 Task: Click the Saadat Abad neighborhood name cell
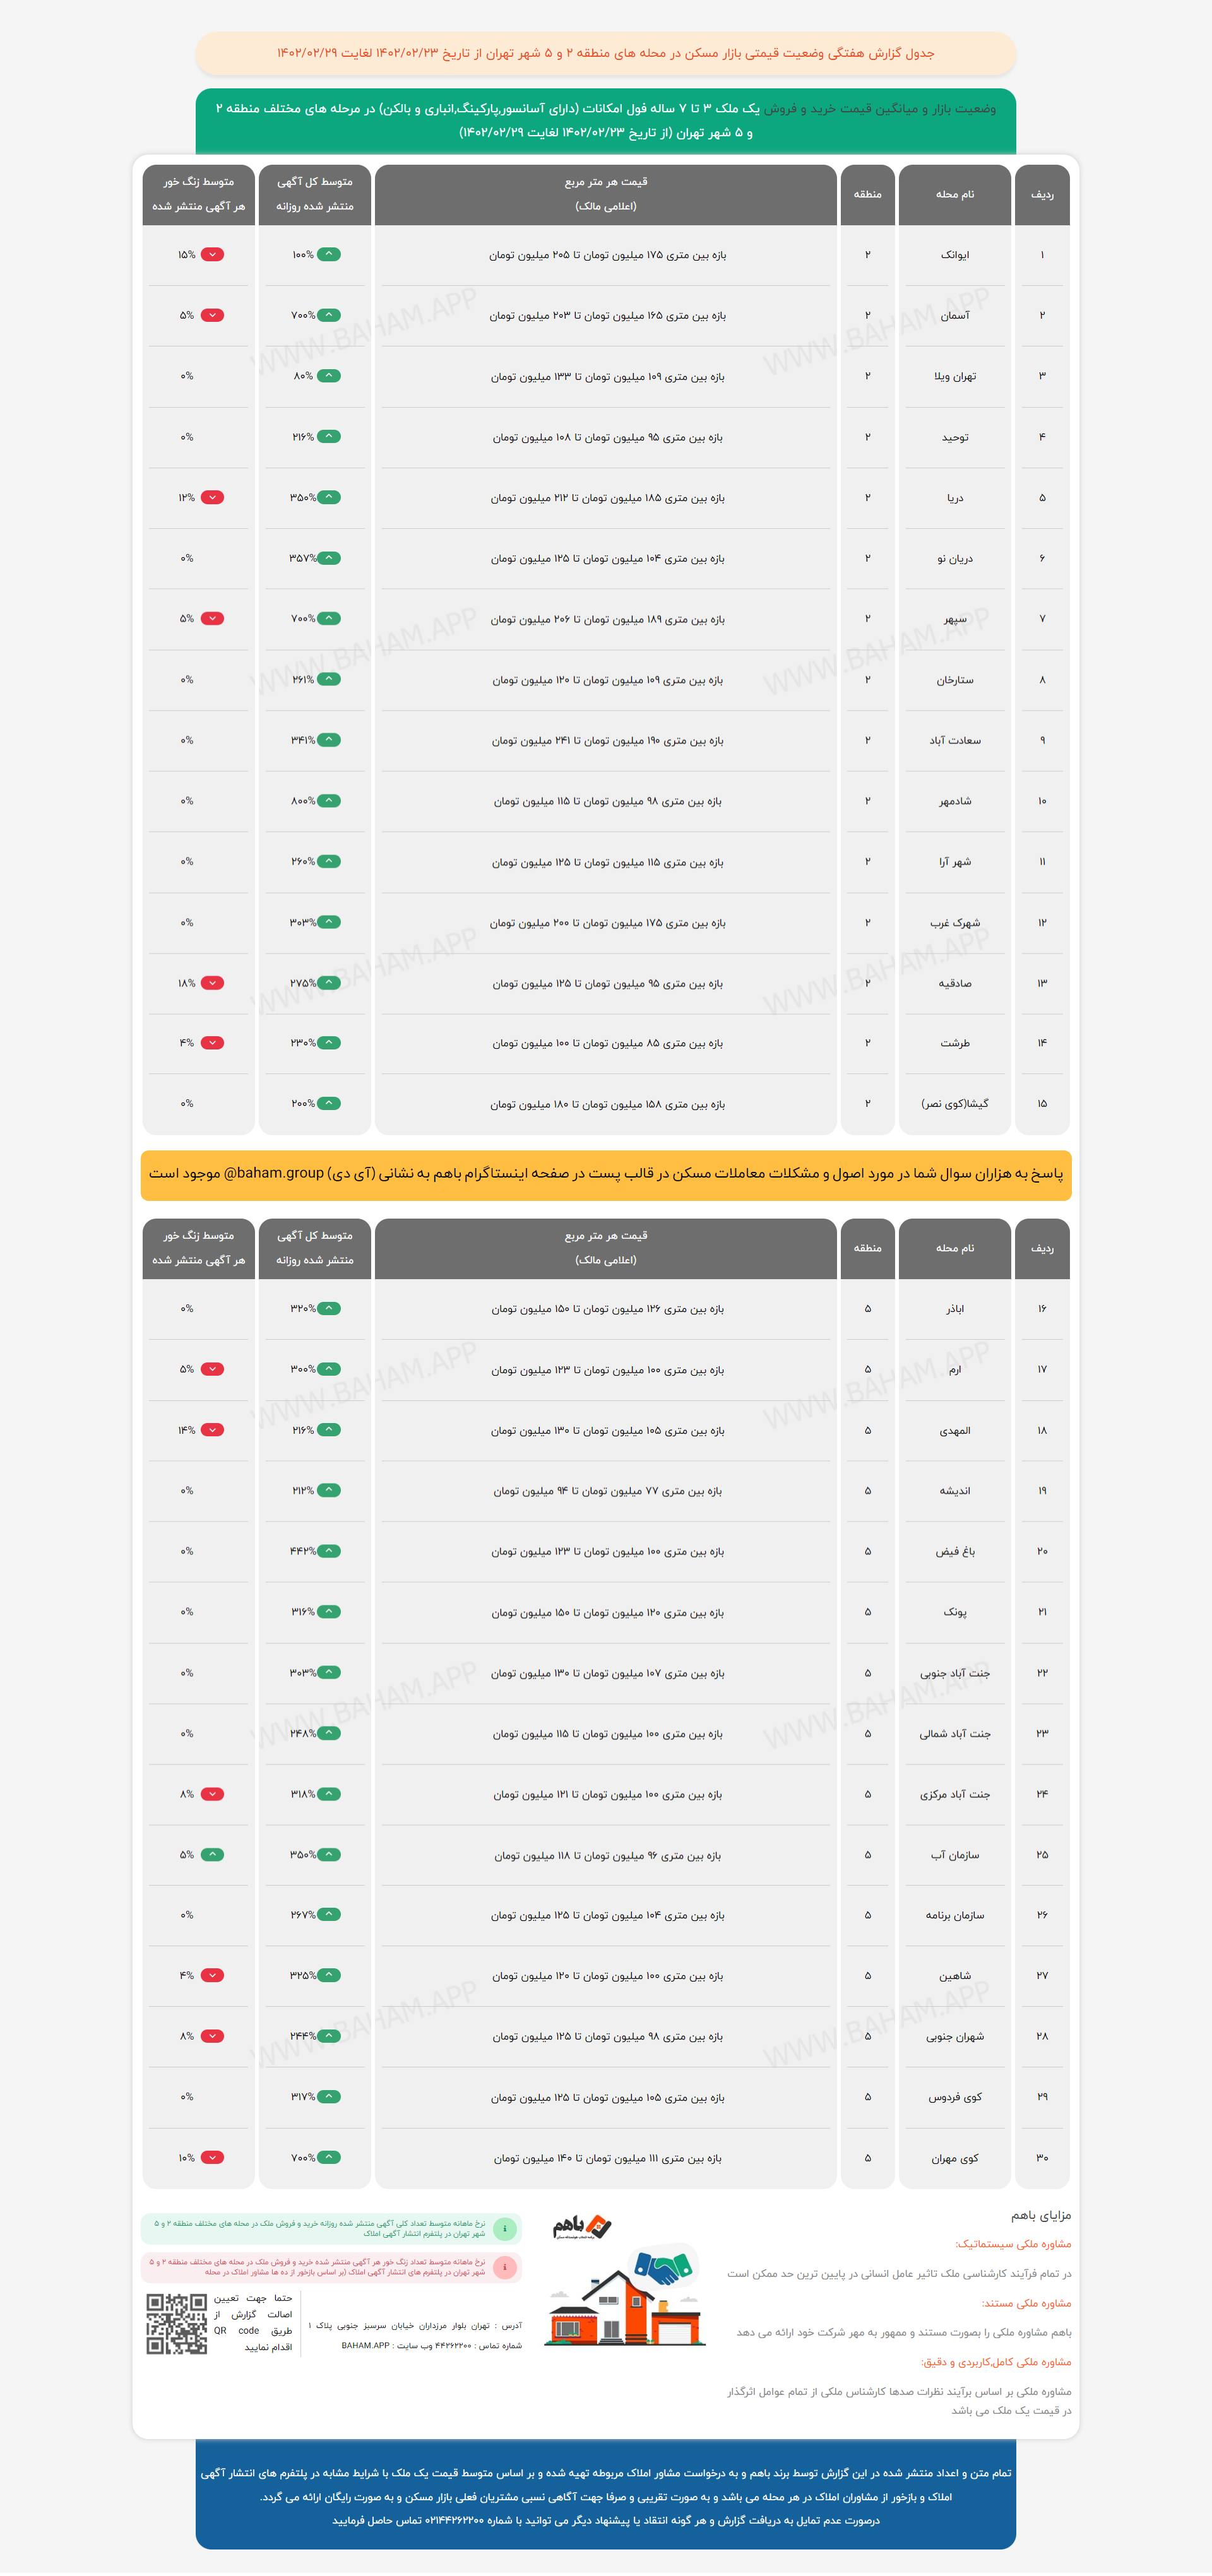pyautogui.click(x=954, y=741)
